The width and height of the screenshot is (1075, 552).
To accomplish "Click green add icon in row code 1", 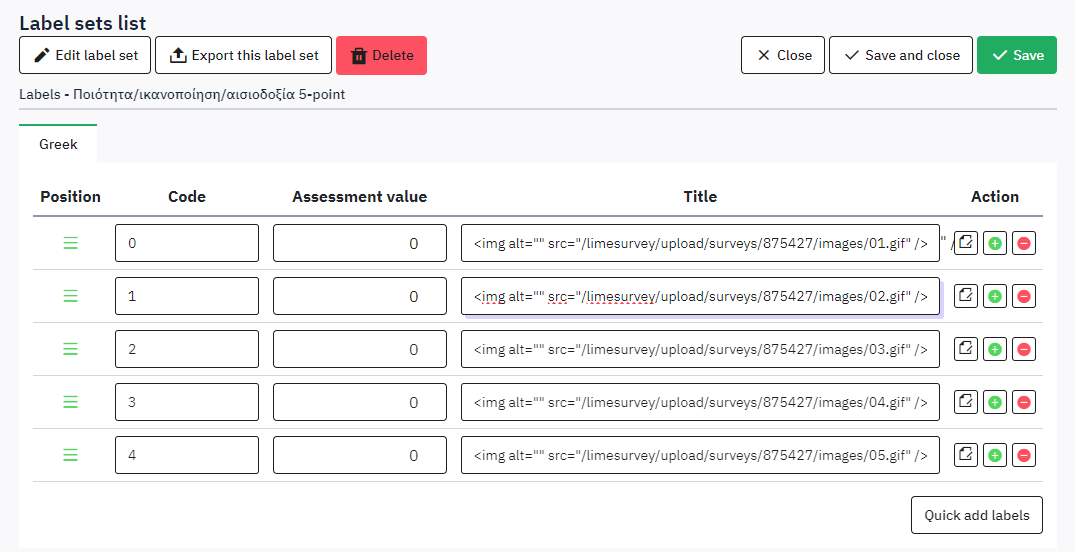I will [994, 296].
